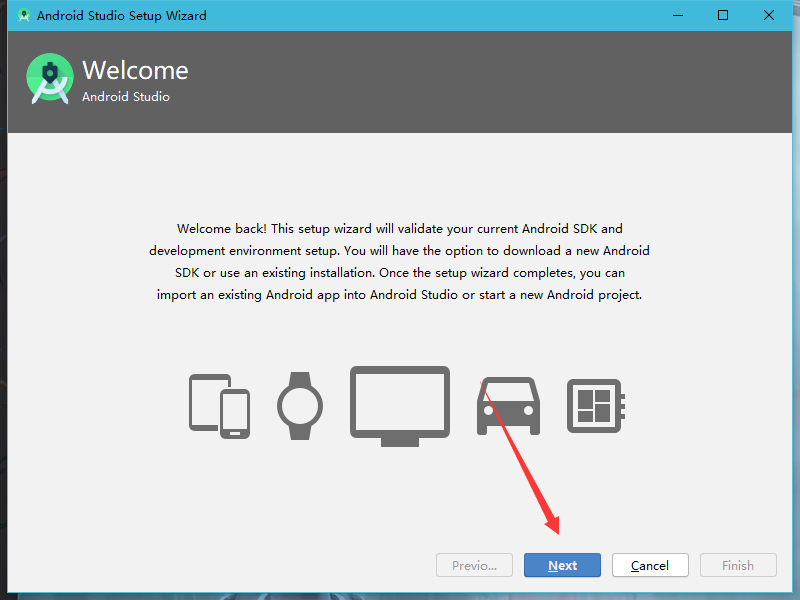The image size is (800, 600).
Task: Click the disabled Previous button
Action: (x=474, y=565)
